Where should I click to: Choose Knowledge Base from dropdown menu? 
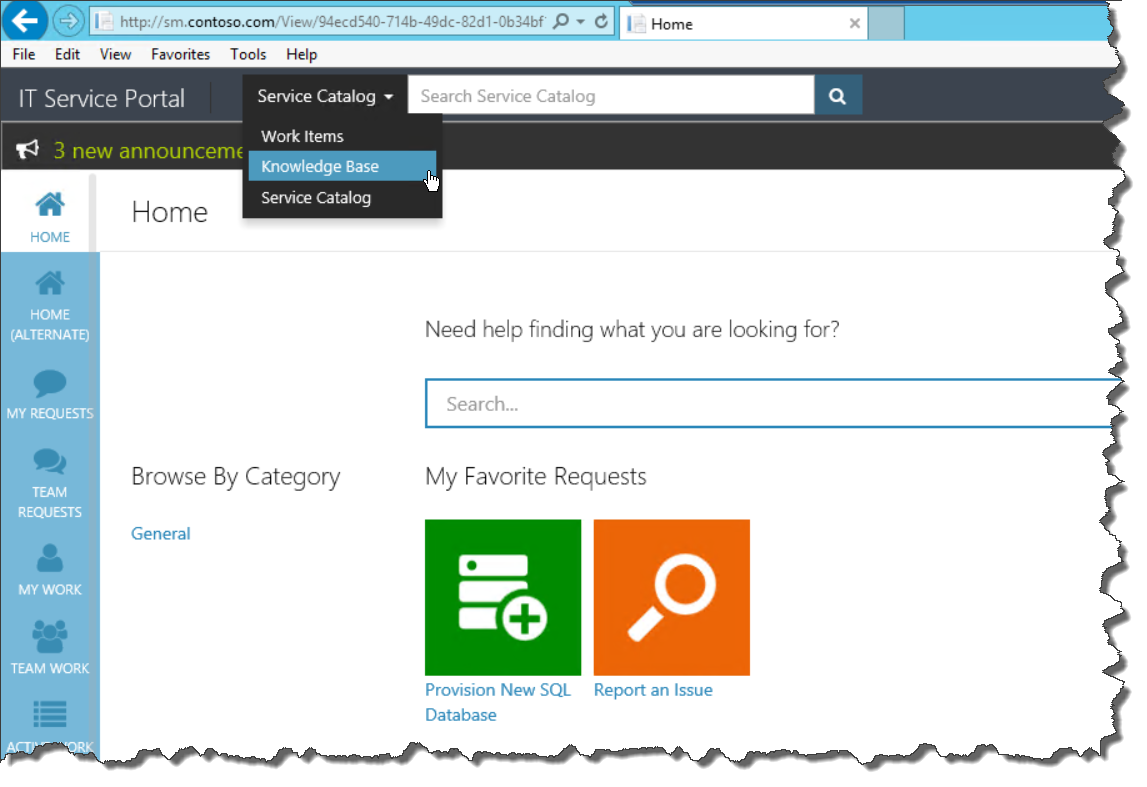pyautogui.click(x=320, y=167)
